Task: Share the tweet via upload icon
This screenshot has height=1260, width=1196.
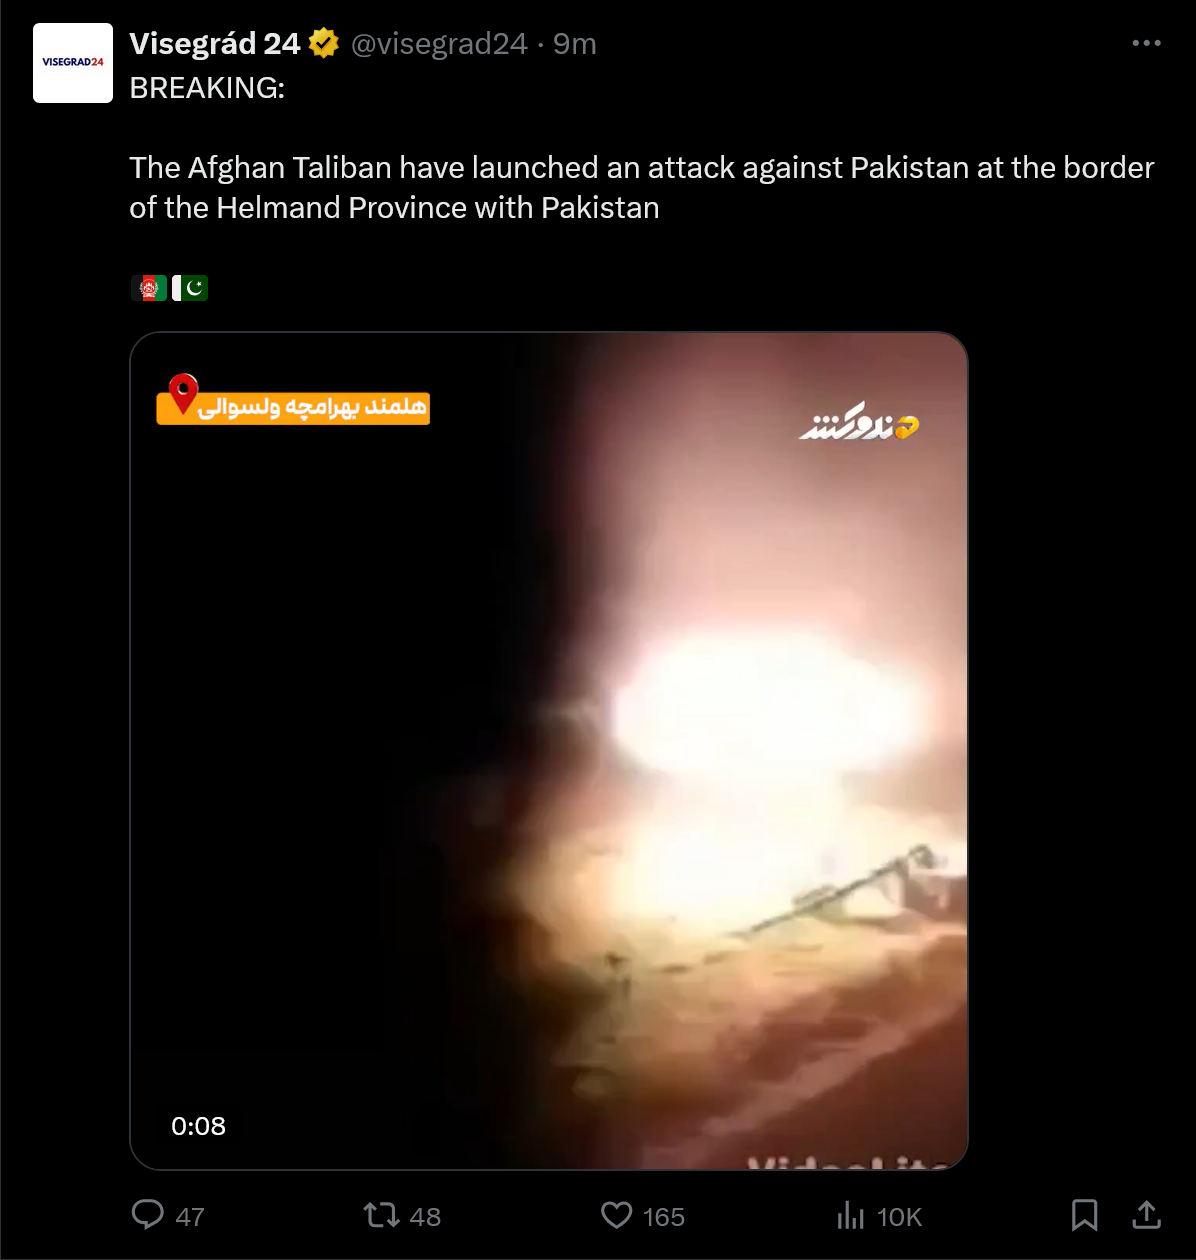Action: pos(1146,1215)
